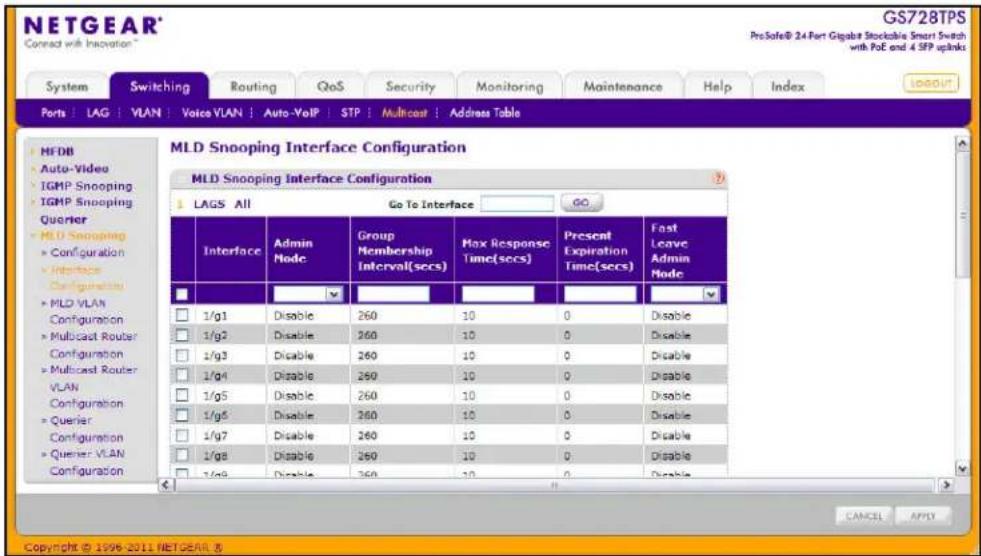Click horizontal scrollbar right arrow
Screen dimensions: 981x556
(x=947, y=485)
